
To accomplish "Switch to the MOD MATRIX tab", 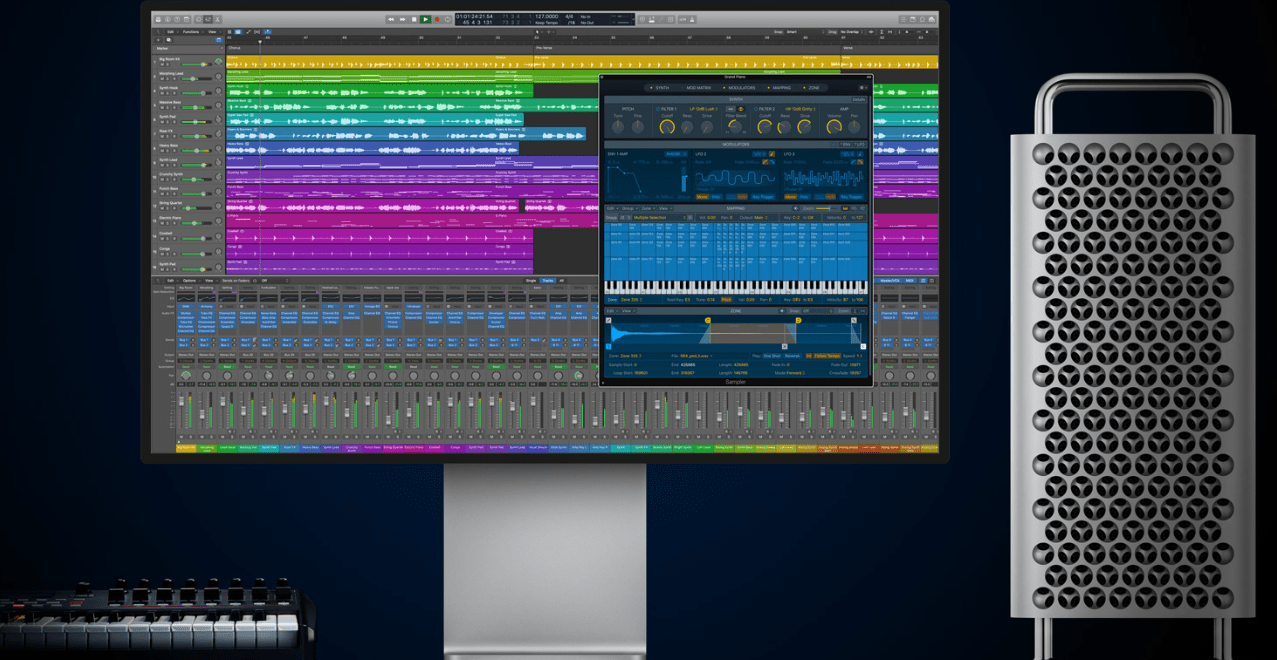I will (x=697, y=88).
